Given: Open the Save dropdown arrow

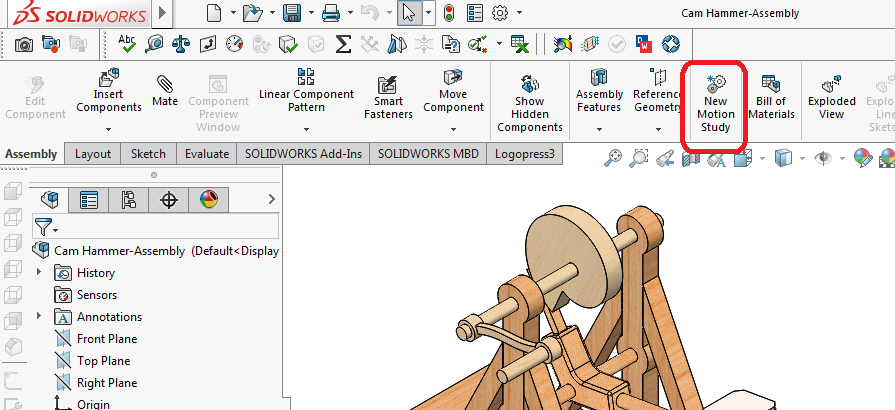Looking at the screenshot, I should [x=311, y=13].
